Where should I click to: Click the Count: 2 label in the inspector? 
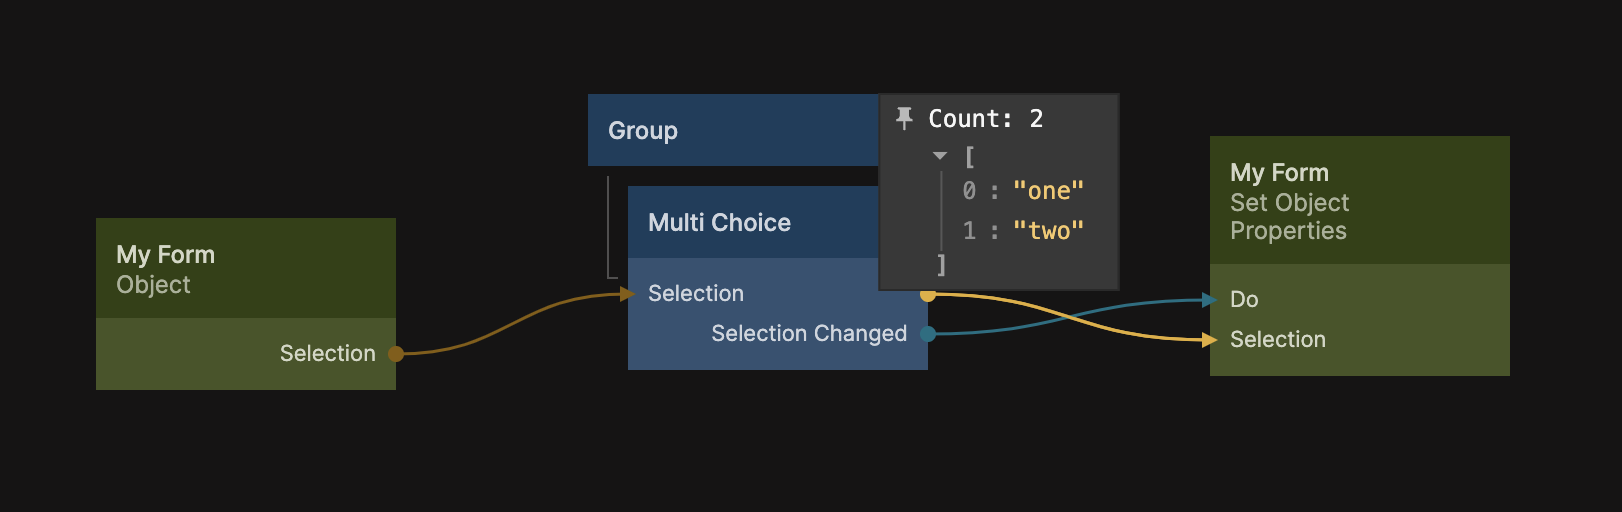(x=985, y=119)
